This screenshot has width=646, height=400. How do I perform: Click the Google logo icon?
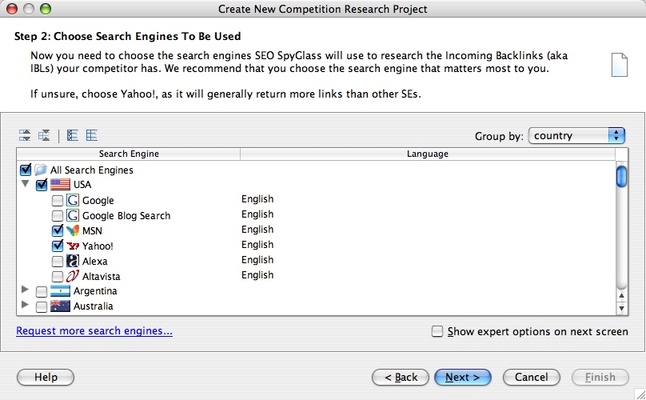73,200
